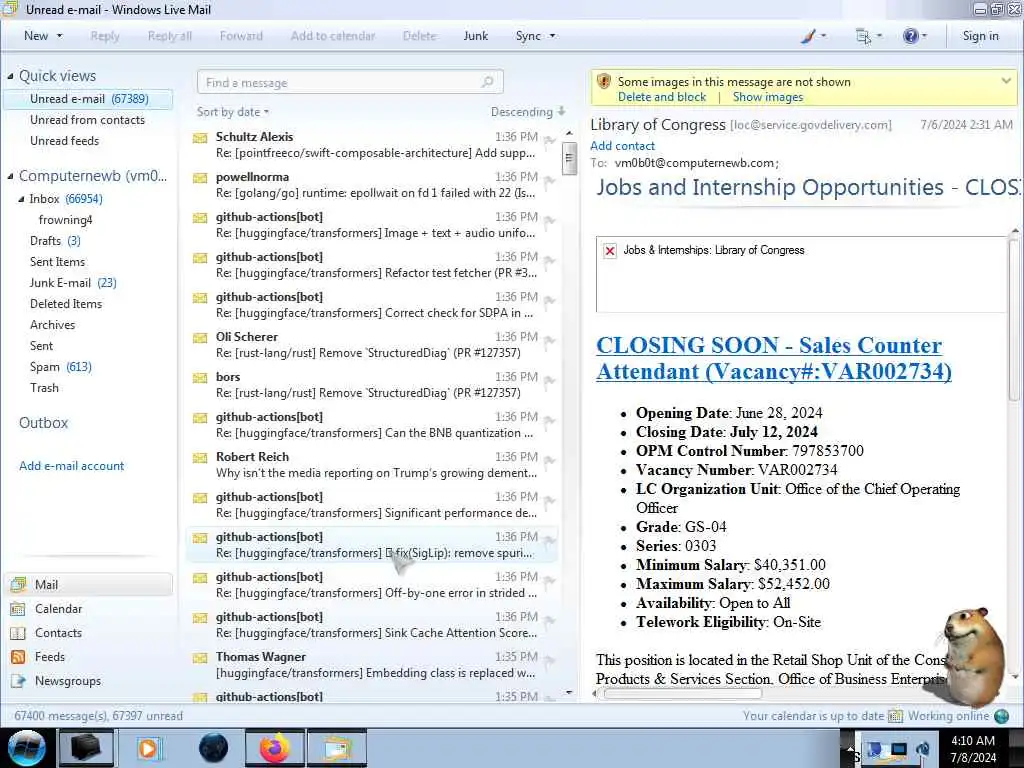This screenshot has height=768, width=1024.
Task: Click the Working online globe icon
Action: point(1001,716)
